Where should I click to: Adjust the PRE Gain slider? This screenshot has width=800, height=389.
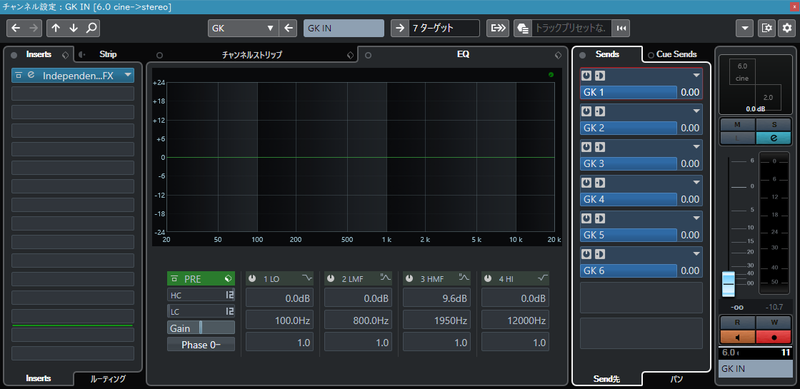201,328
